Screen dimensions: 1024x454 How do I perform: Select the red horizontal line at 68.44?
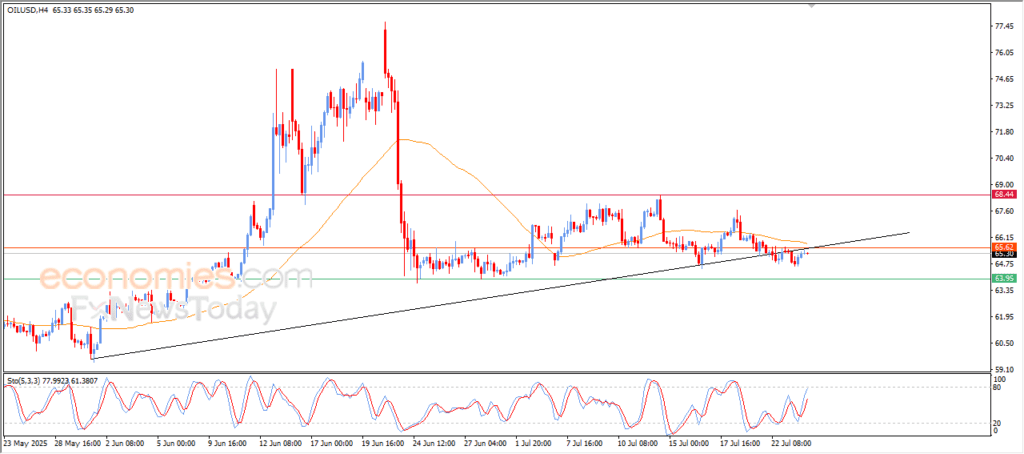[500, 195]
